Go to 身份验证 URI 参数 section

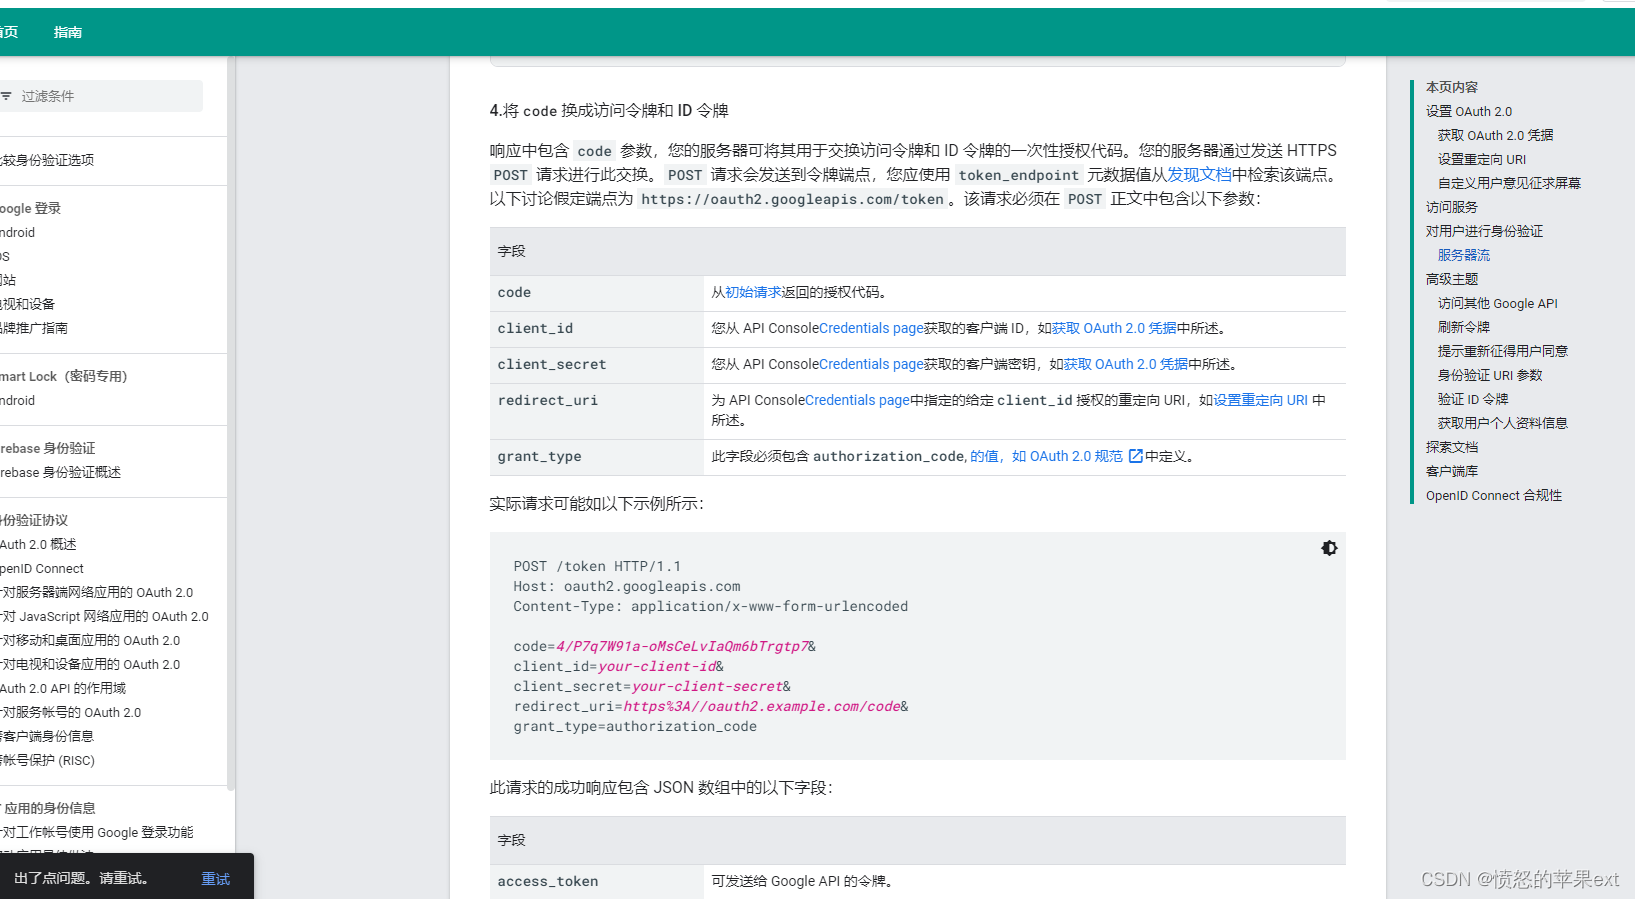1490,375
